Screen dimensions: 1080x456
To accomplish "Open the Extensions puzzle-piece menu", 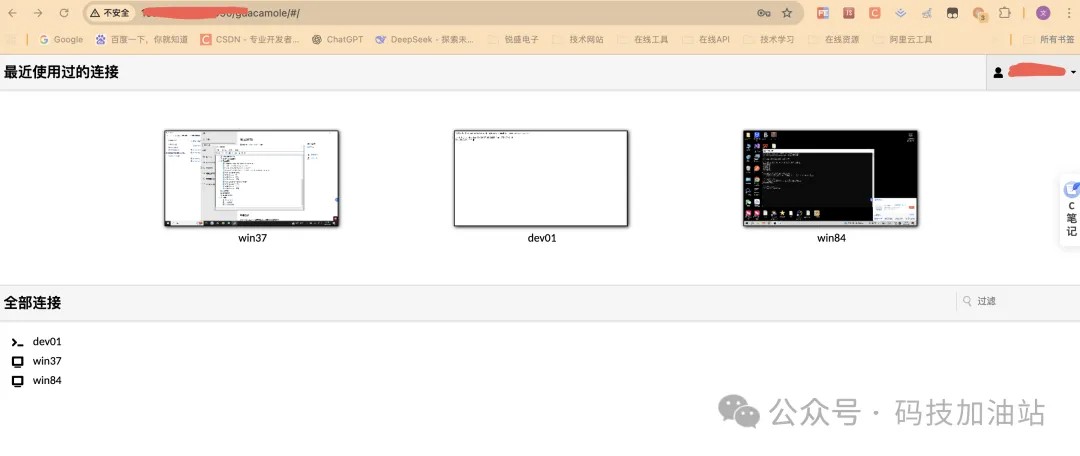I will tap(1005, 13).
